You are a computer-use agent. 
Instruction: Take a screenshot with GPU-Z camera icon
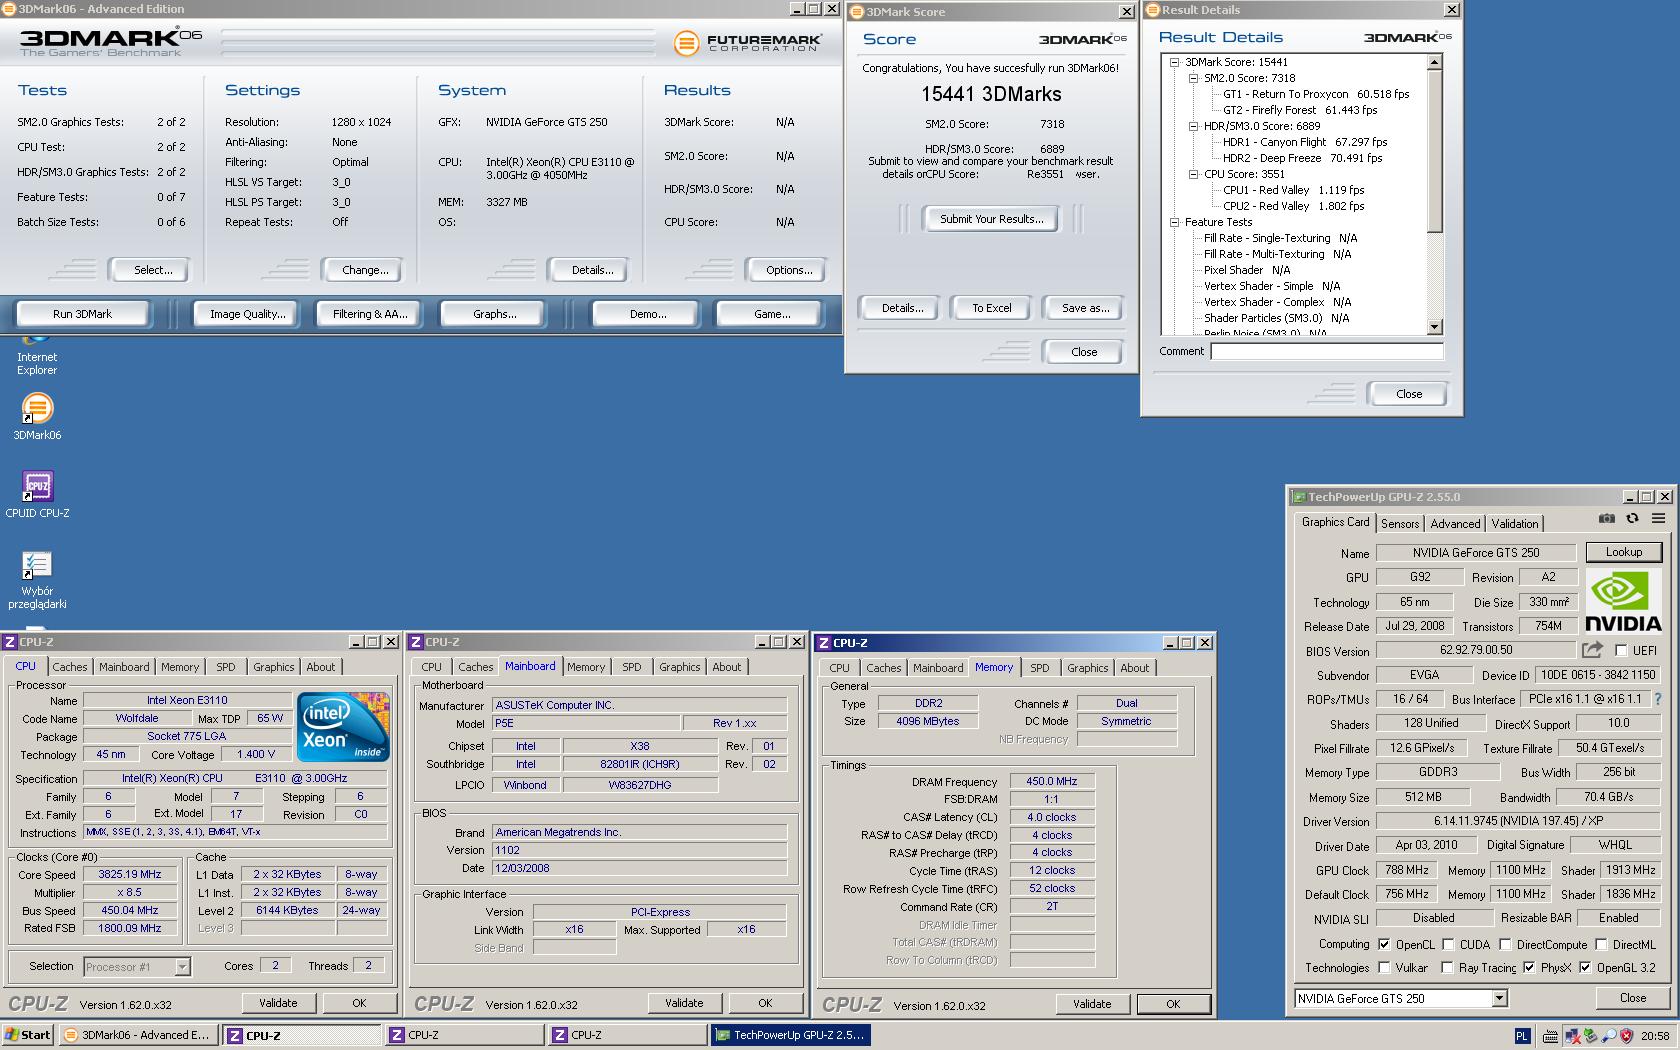pos(1607,518)
